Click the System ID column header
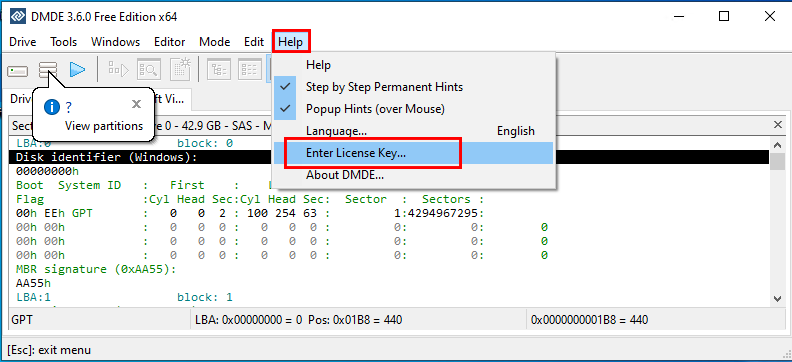This screenshot has width=792, height=362. click(89, 185)
